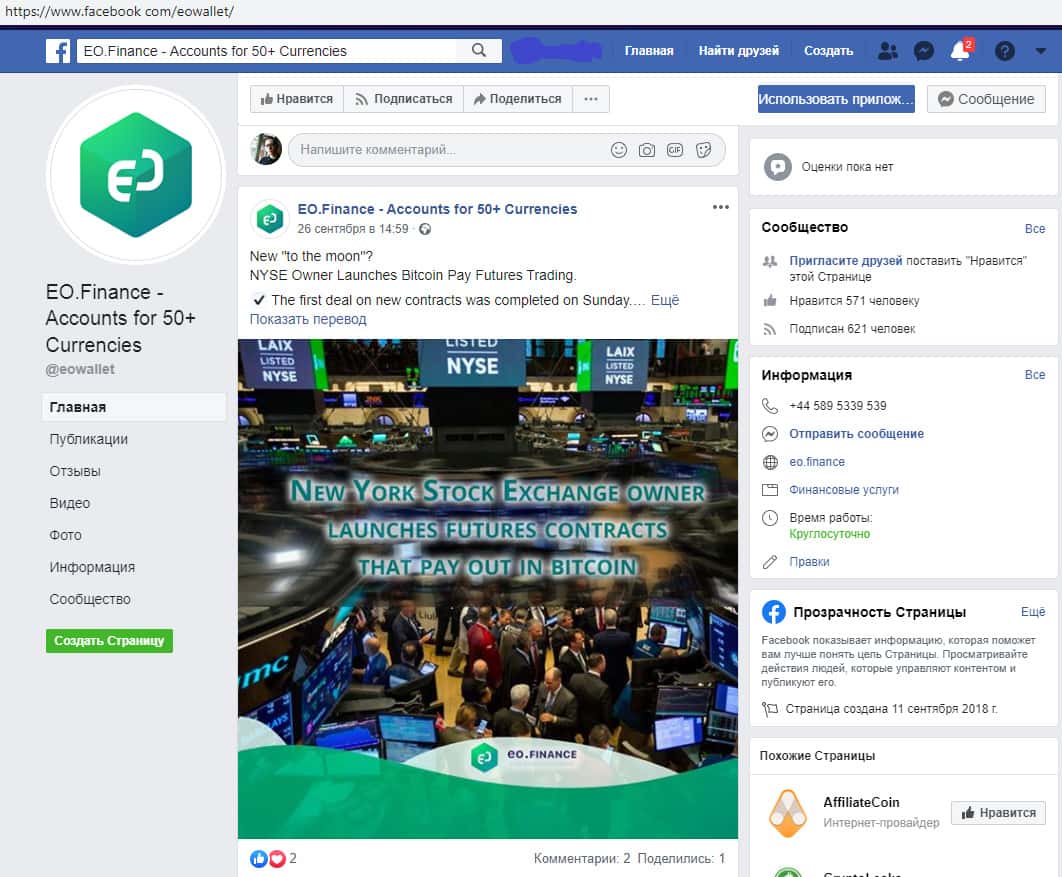This screenshot has width=1062, height=877.
Task: Click the Все link in the Информация section
Action: pyautogui.click(x=1035, y=375)
